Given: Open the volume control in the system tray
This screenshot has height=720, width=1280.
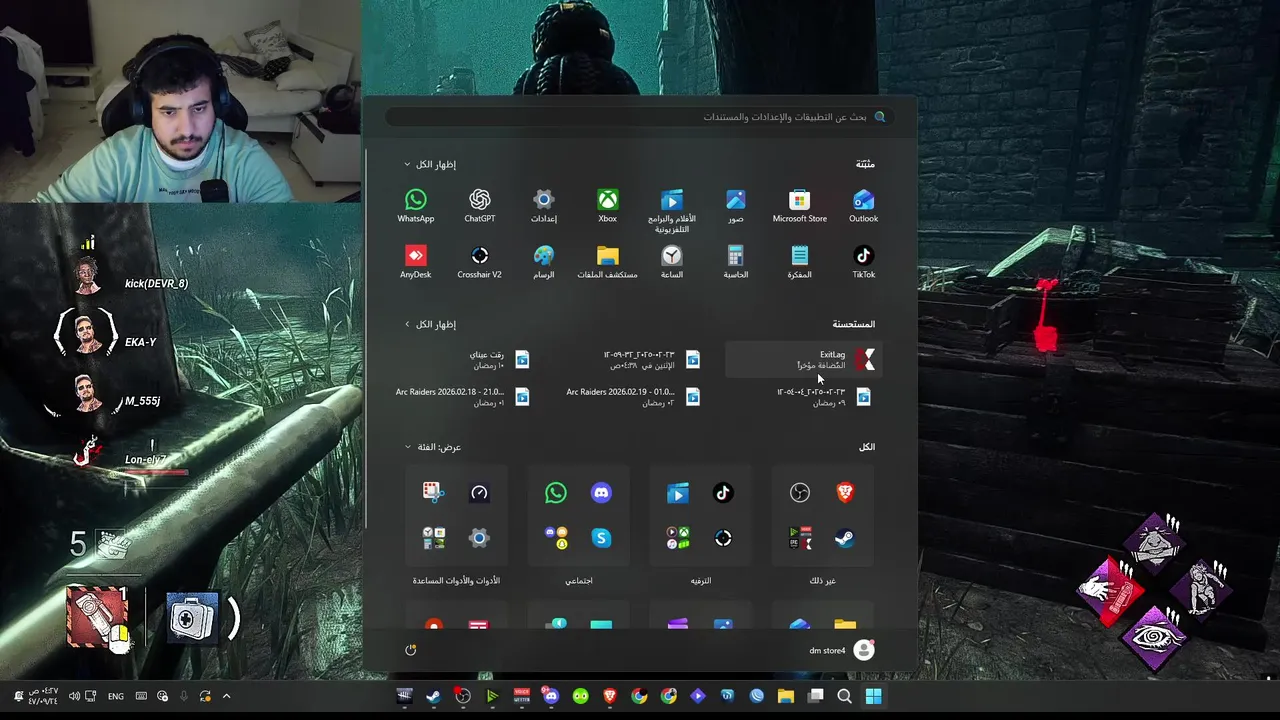Looking at the screenshot, I should (x=74, y=696).
